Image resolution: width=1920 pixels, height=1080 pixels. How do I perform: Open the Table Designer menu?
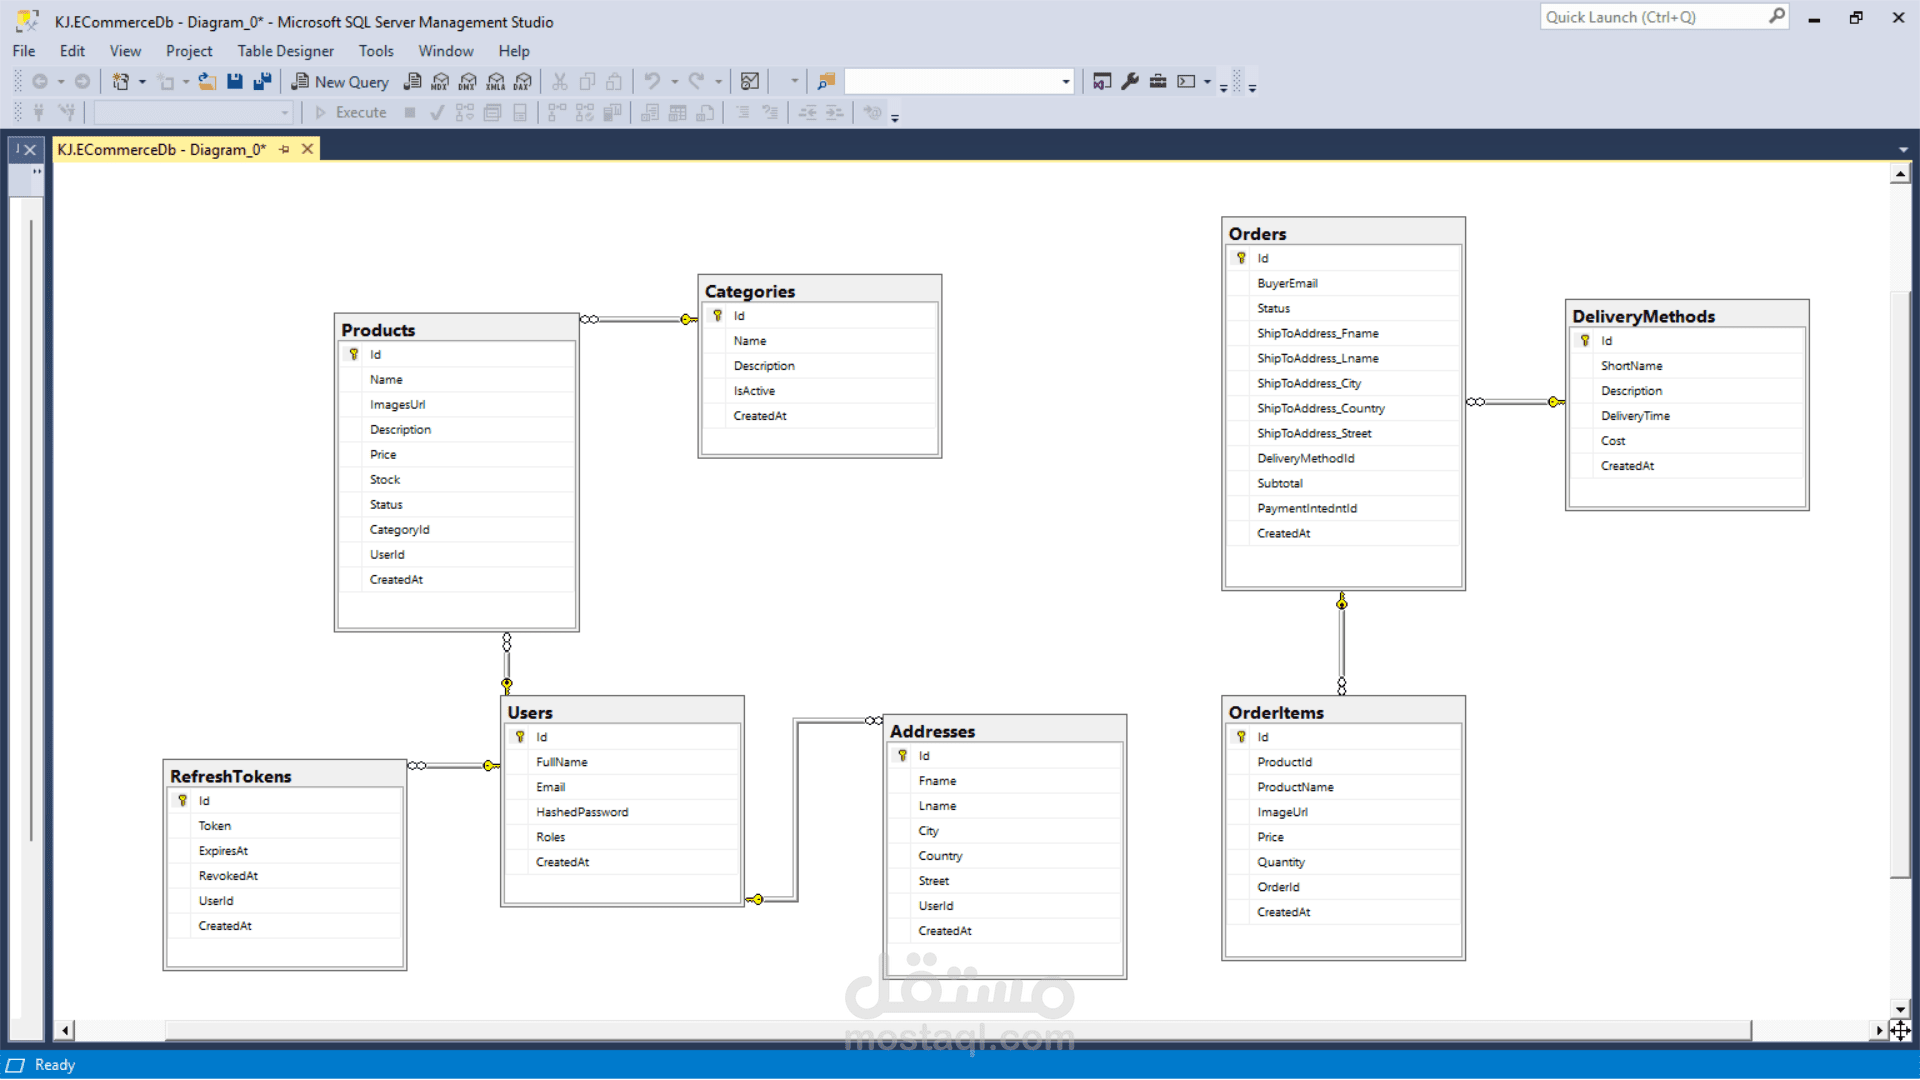click(x=285, y=51)
